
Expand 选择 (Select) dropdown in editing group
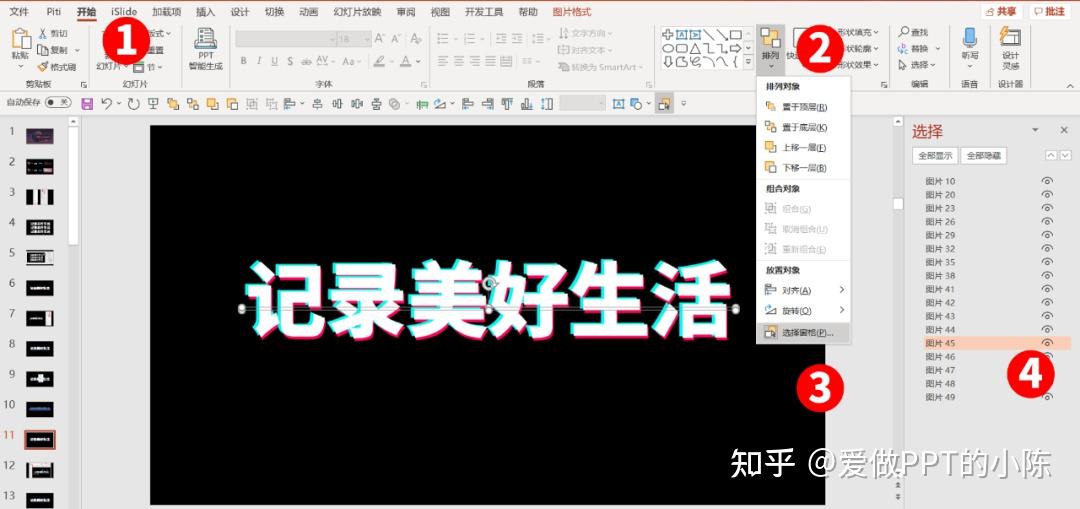934,65
